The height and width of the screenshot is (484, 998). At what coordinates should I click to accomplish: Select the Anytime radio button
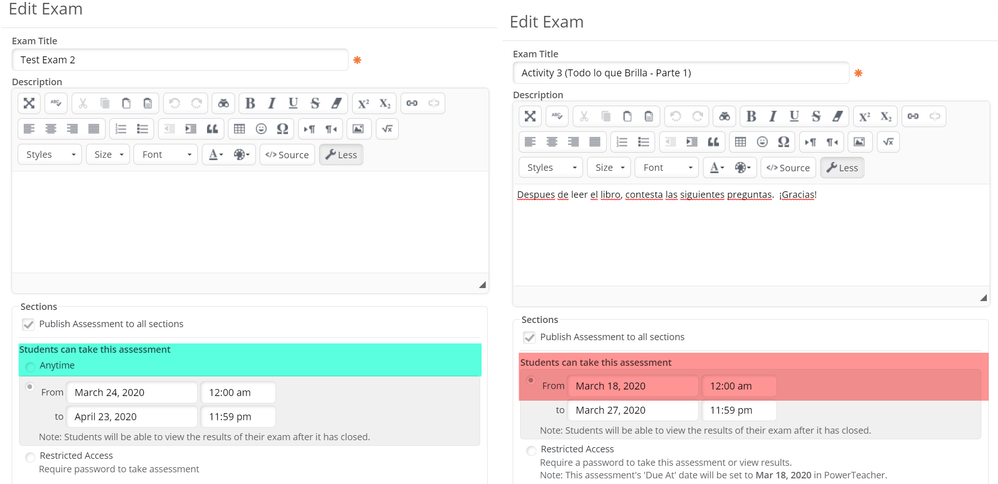coord(31,366)
